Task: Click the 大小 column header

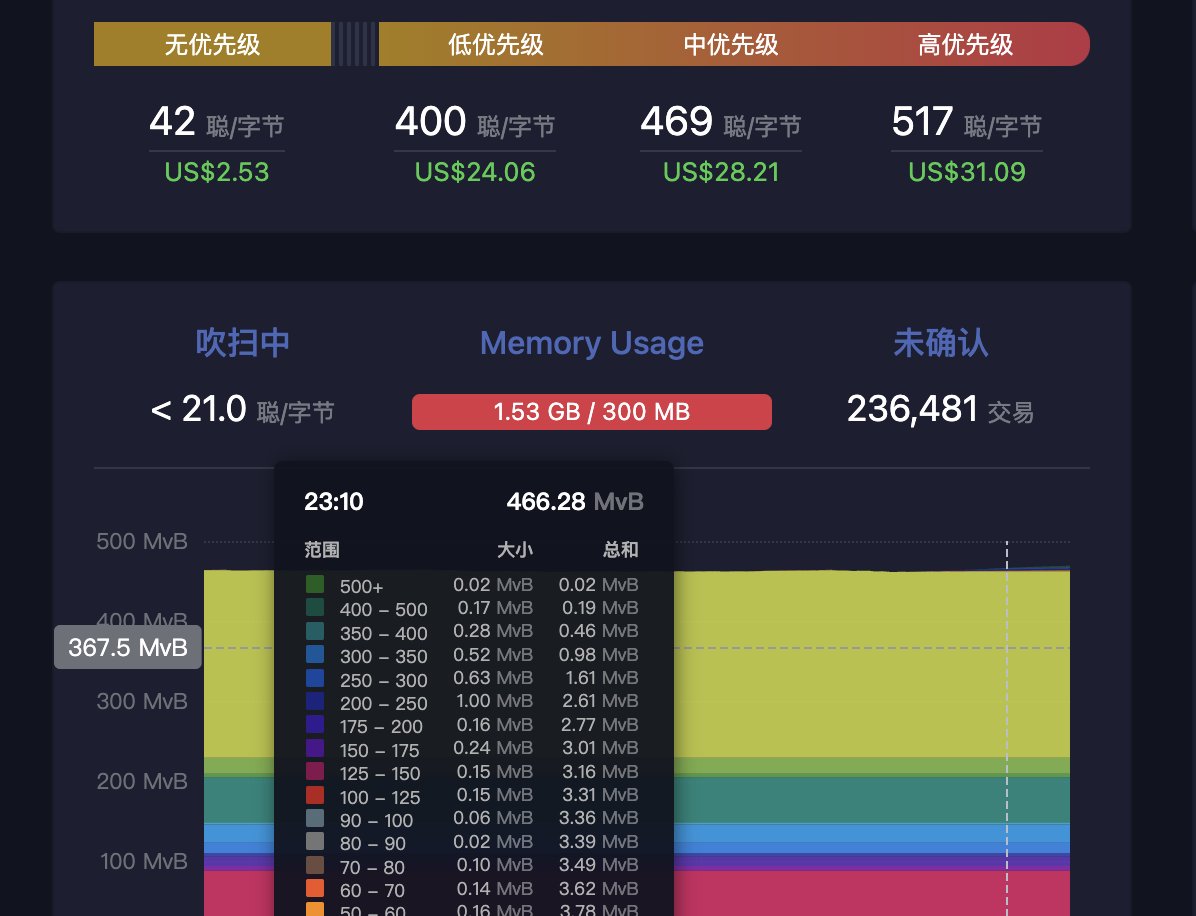Action: (x=515, y=550)
